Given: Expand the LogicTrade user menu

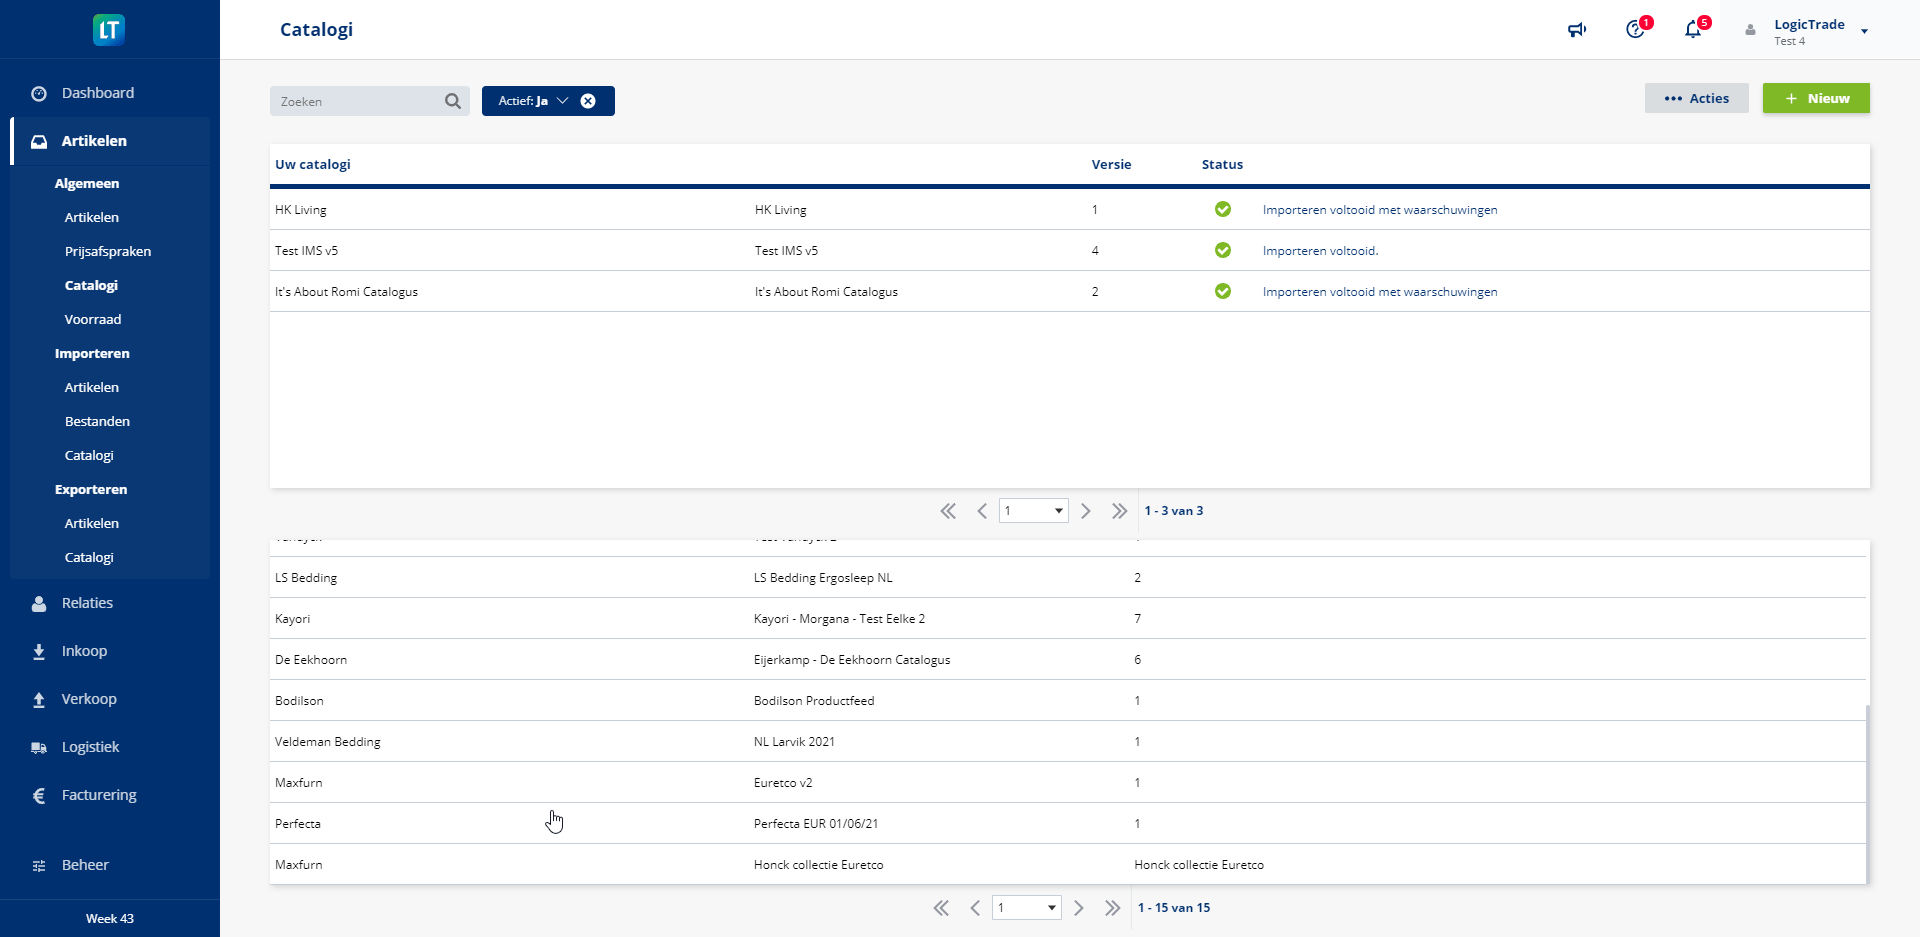Looking at the screenshot, I should 1864,31.
